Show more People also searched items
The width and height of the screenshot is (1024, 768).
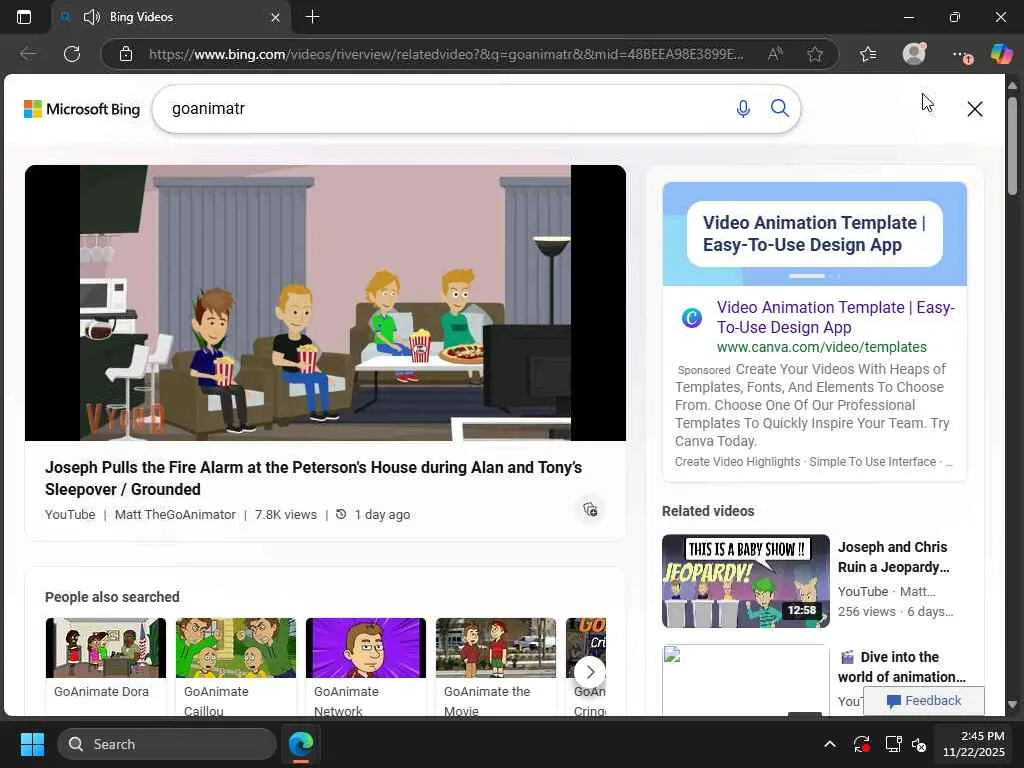590,671
